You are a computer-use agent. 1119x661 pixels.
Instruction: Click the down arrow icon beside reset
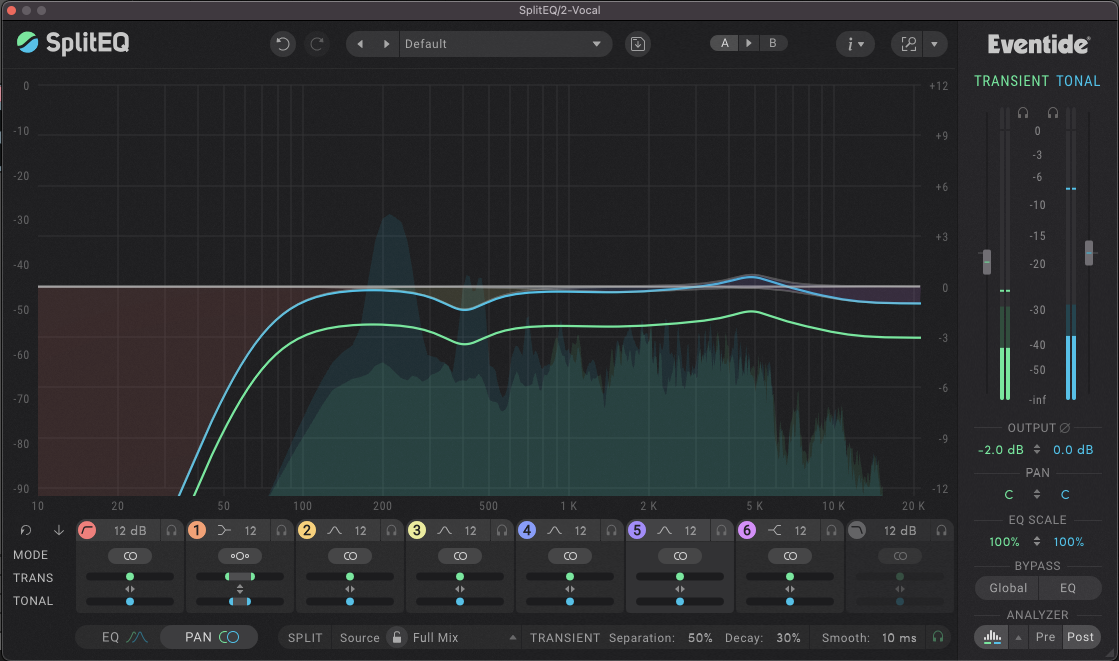coord(59,530)
